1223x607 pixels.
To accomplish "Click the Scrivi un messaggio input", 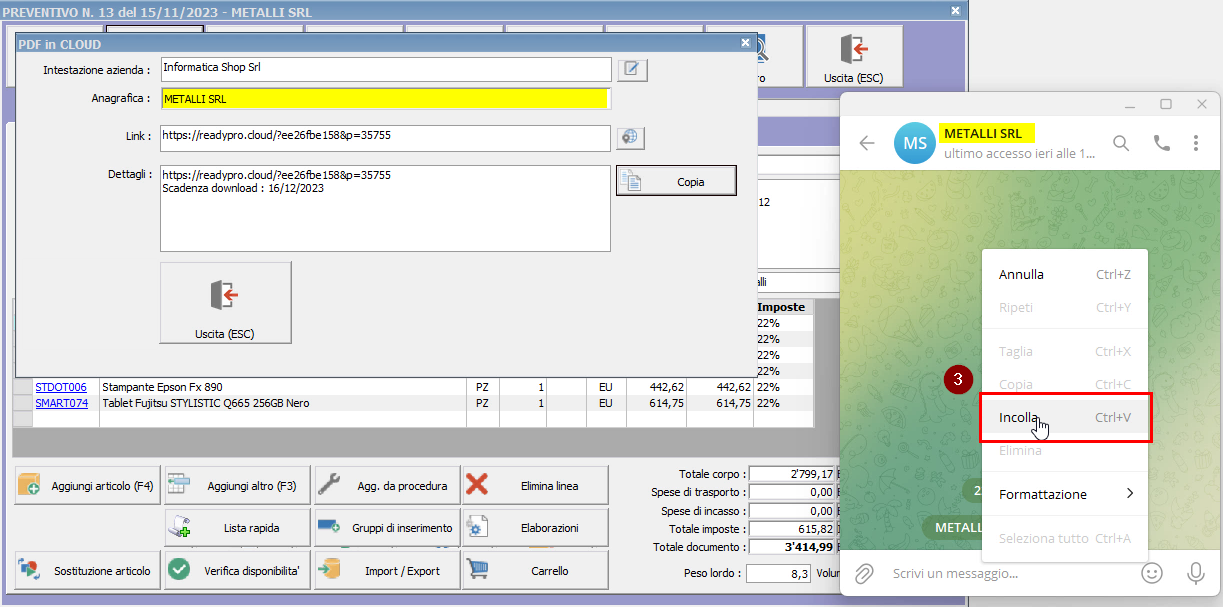I will [x=1010, y=573].
